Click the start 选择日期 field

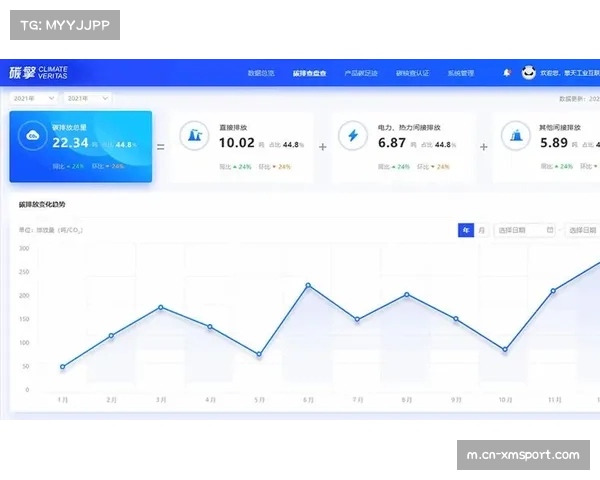524,230
